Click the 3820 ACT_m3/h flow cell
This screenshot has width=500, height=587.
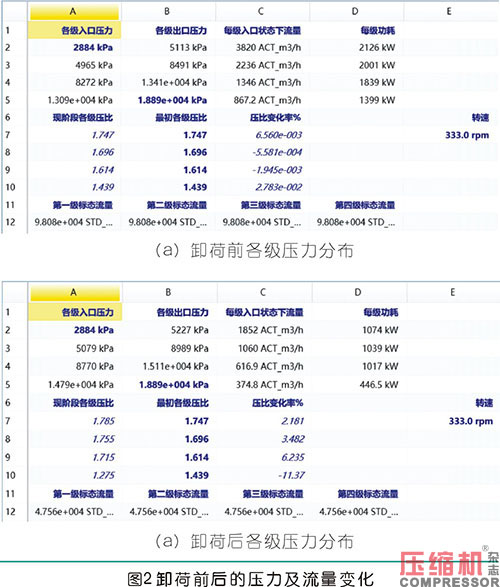point(262,48)
